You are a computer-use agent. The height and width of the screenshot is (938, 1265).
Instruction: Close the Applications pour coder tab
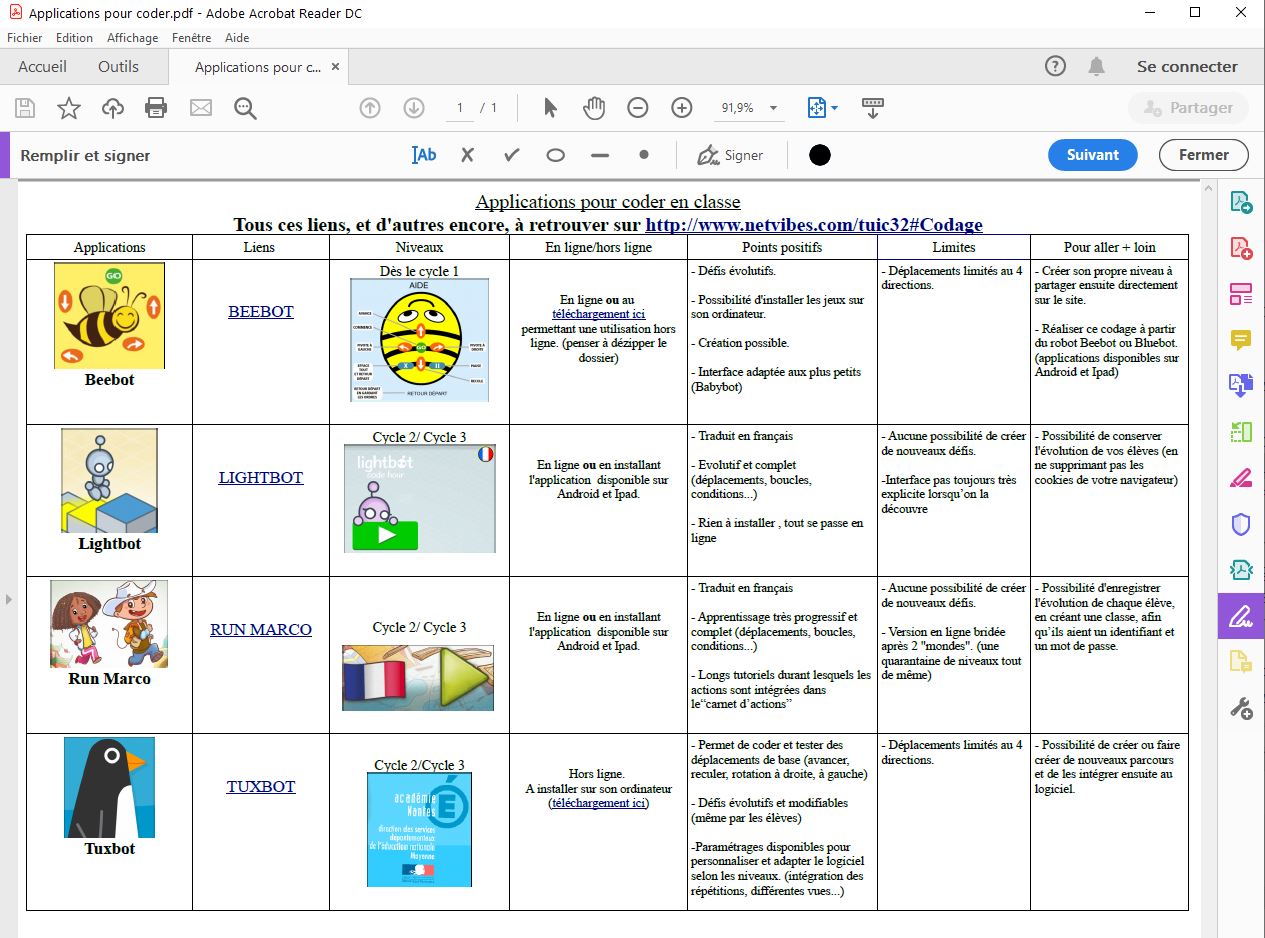tap(336, 67)
